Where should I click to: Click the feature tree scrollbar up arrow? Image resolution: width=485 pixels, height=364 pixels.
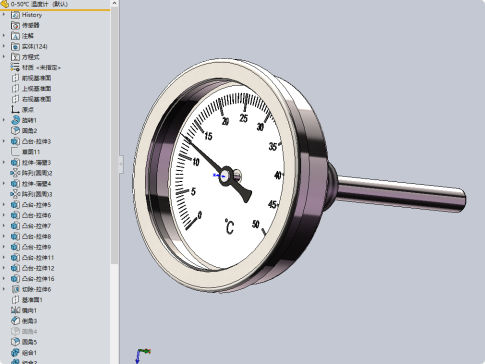point(114,3)
